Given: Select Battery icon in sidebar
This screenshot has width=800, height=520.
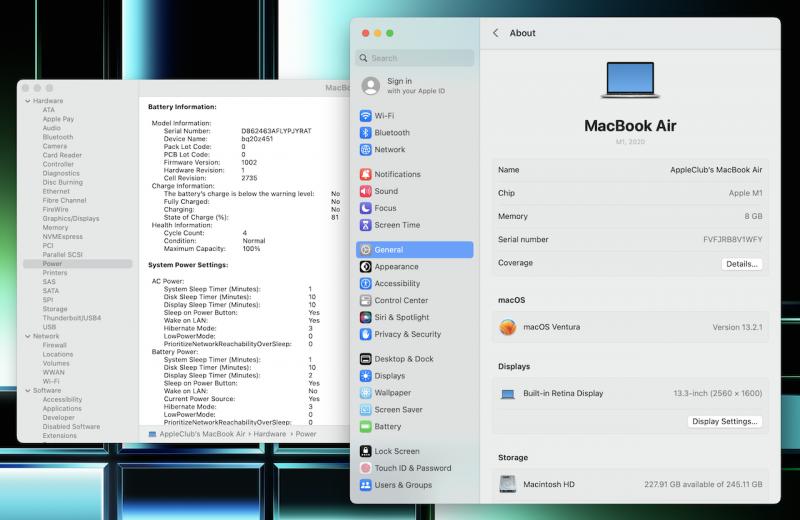Looking at the screenshot, I should pos(365,427).
